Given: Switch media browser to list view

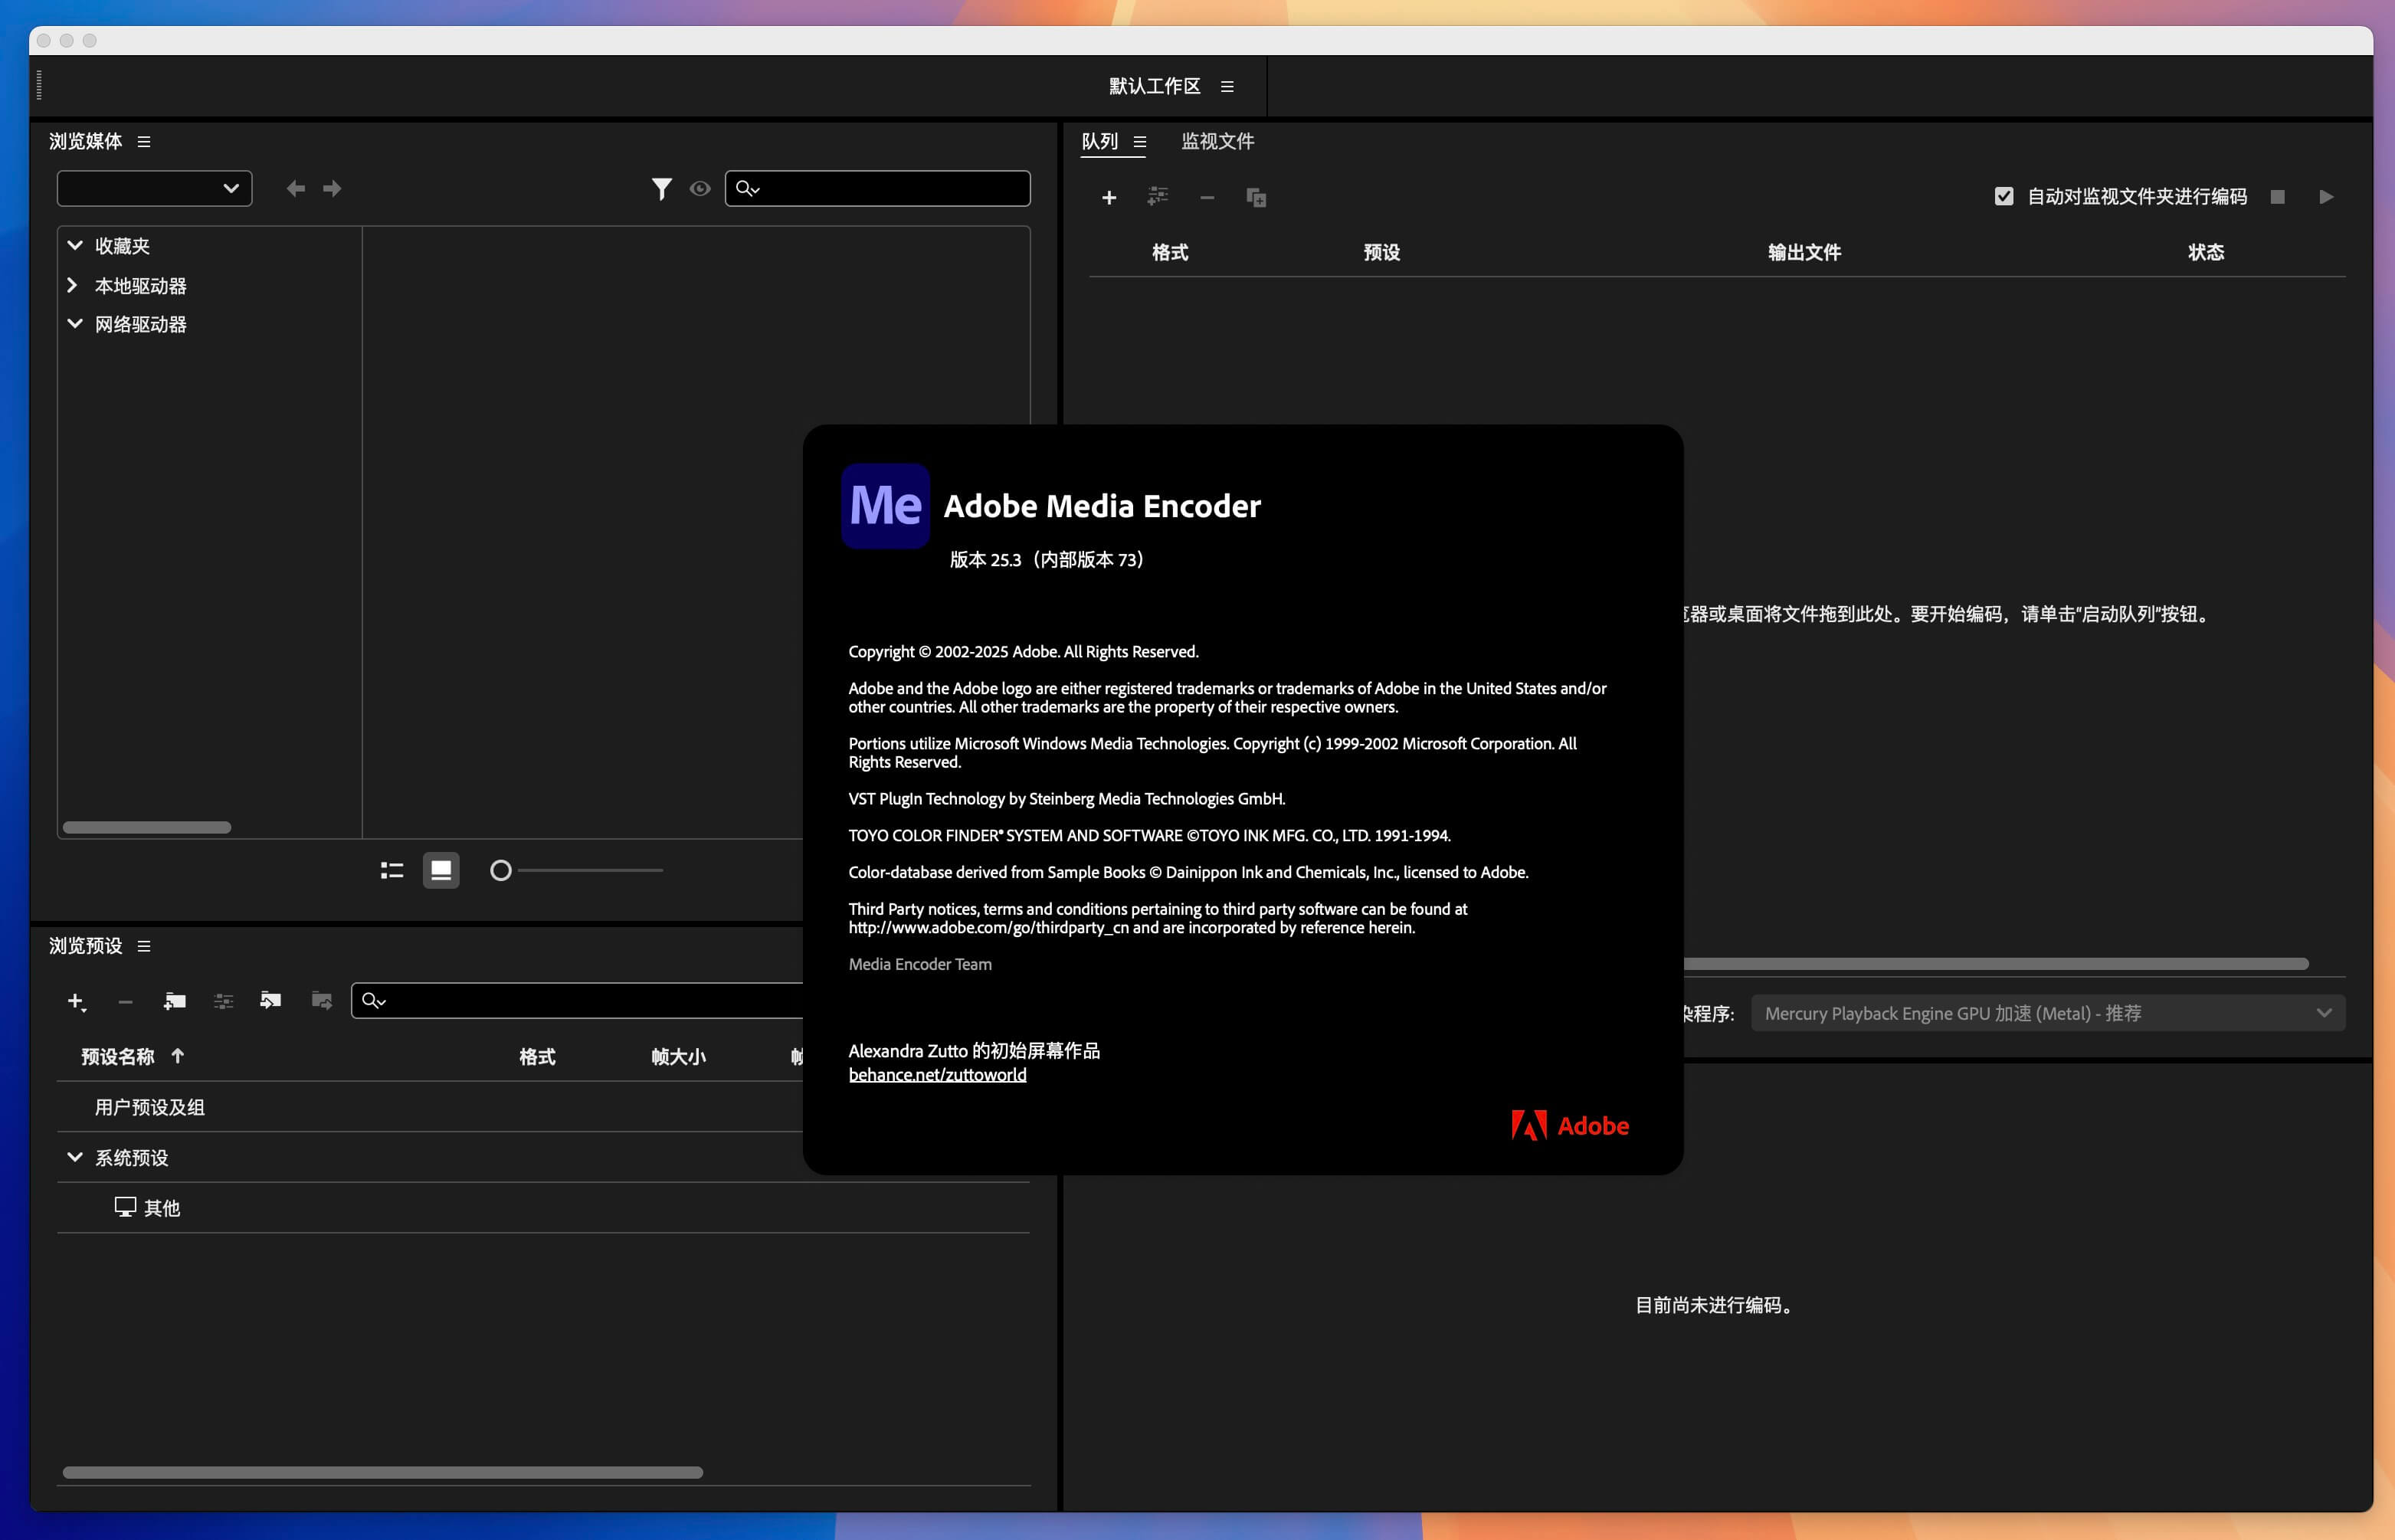Looking at the screenshot, I should 392,870.
